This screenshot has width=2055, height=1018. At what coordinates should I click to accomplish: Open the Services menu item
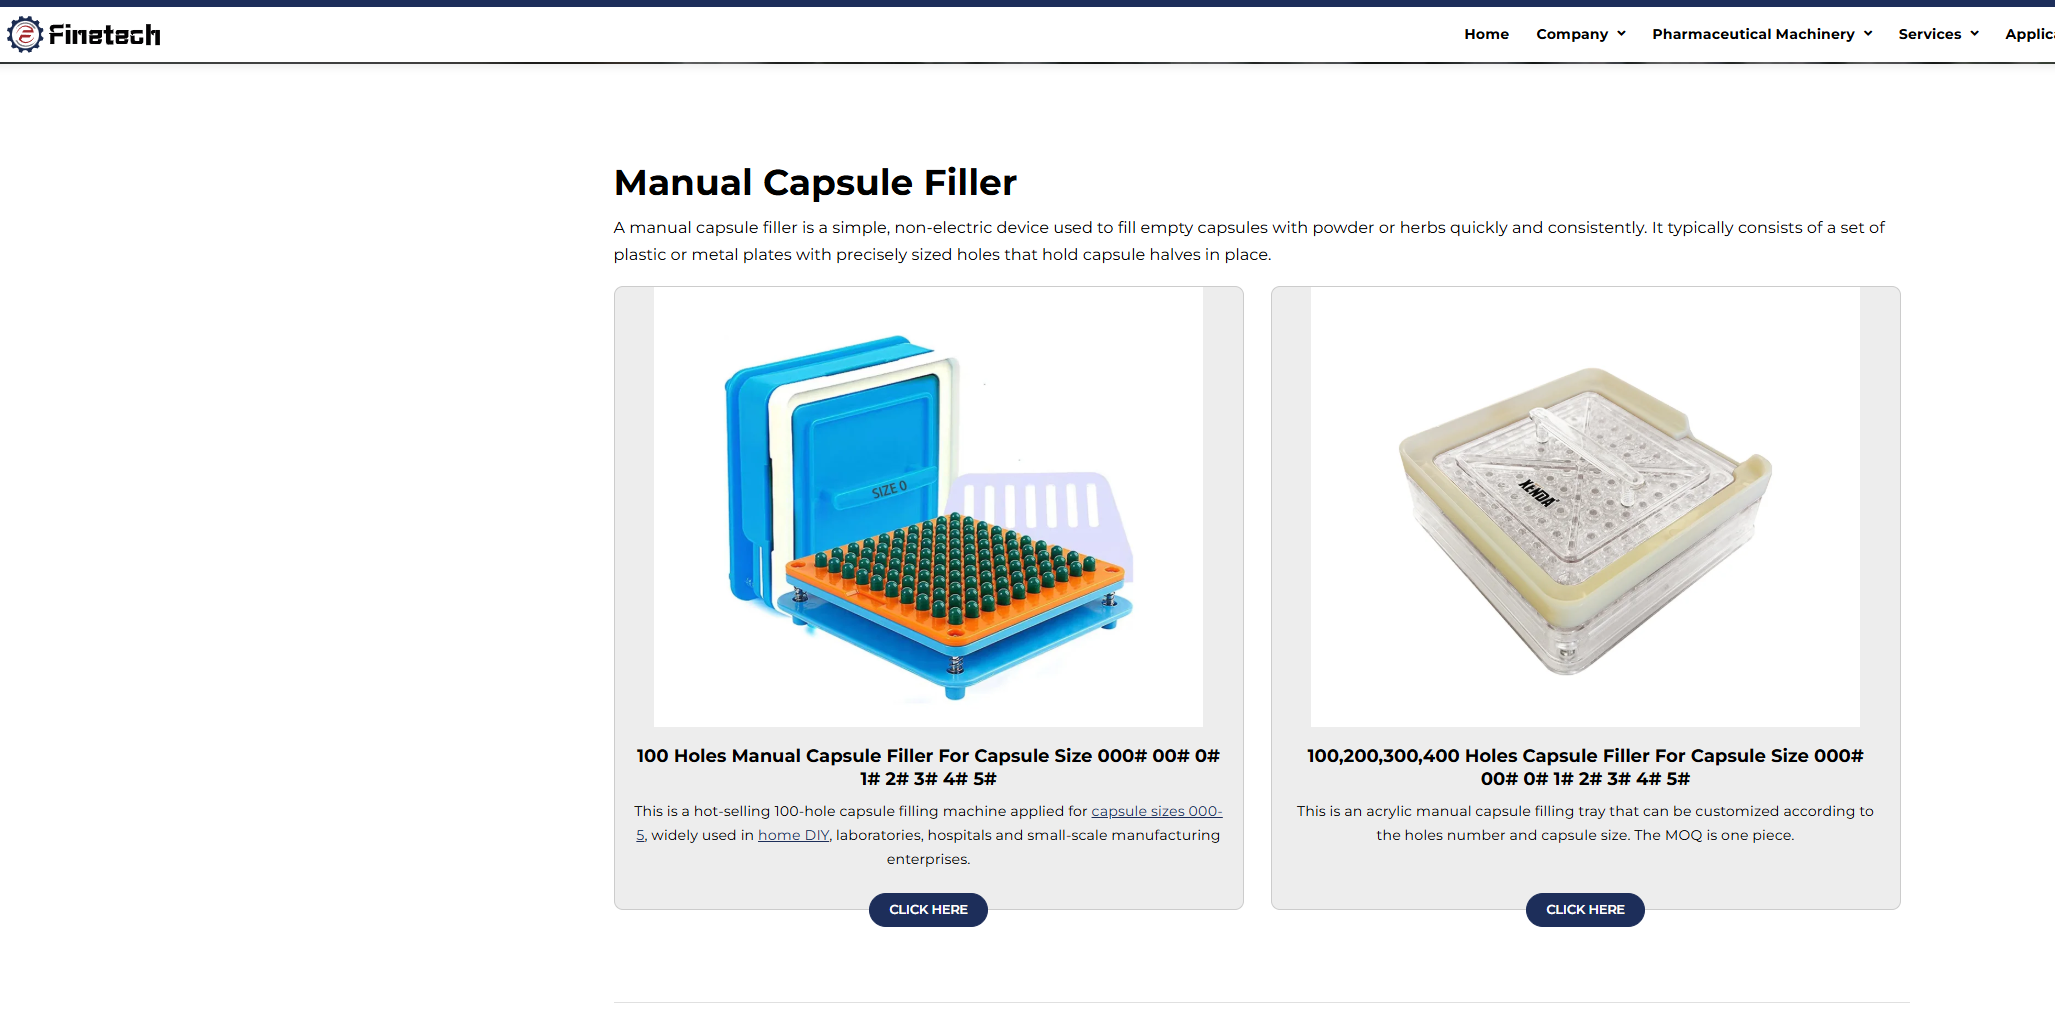[x=1929, y=34]
